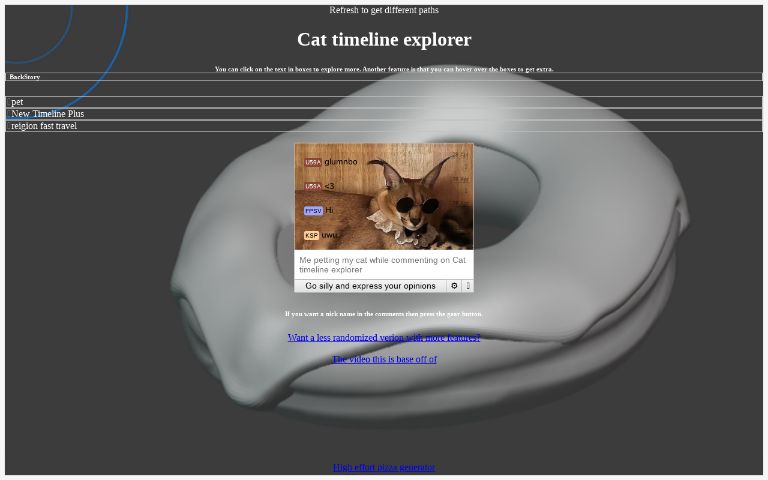
Task: Click 'Refresh to get different paths' text
Action: tap(384, 10)
